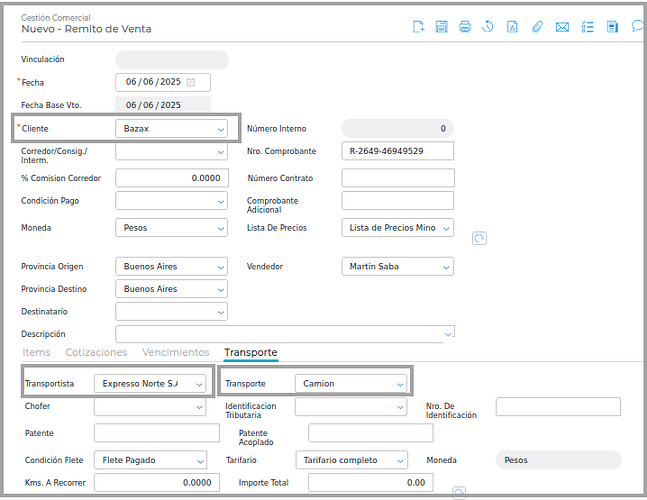Open history with the clock icon
Image resolution: width=647 pixels, height=500 pixels.
489,27
